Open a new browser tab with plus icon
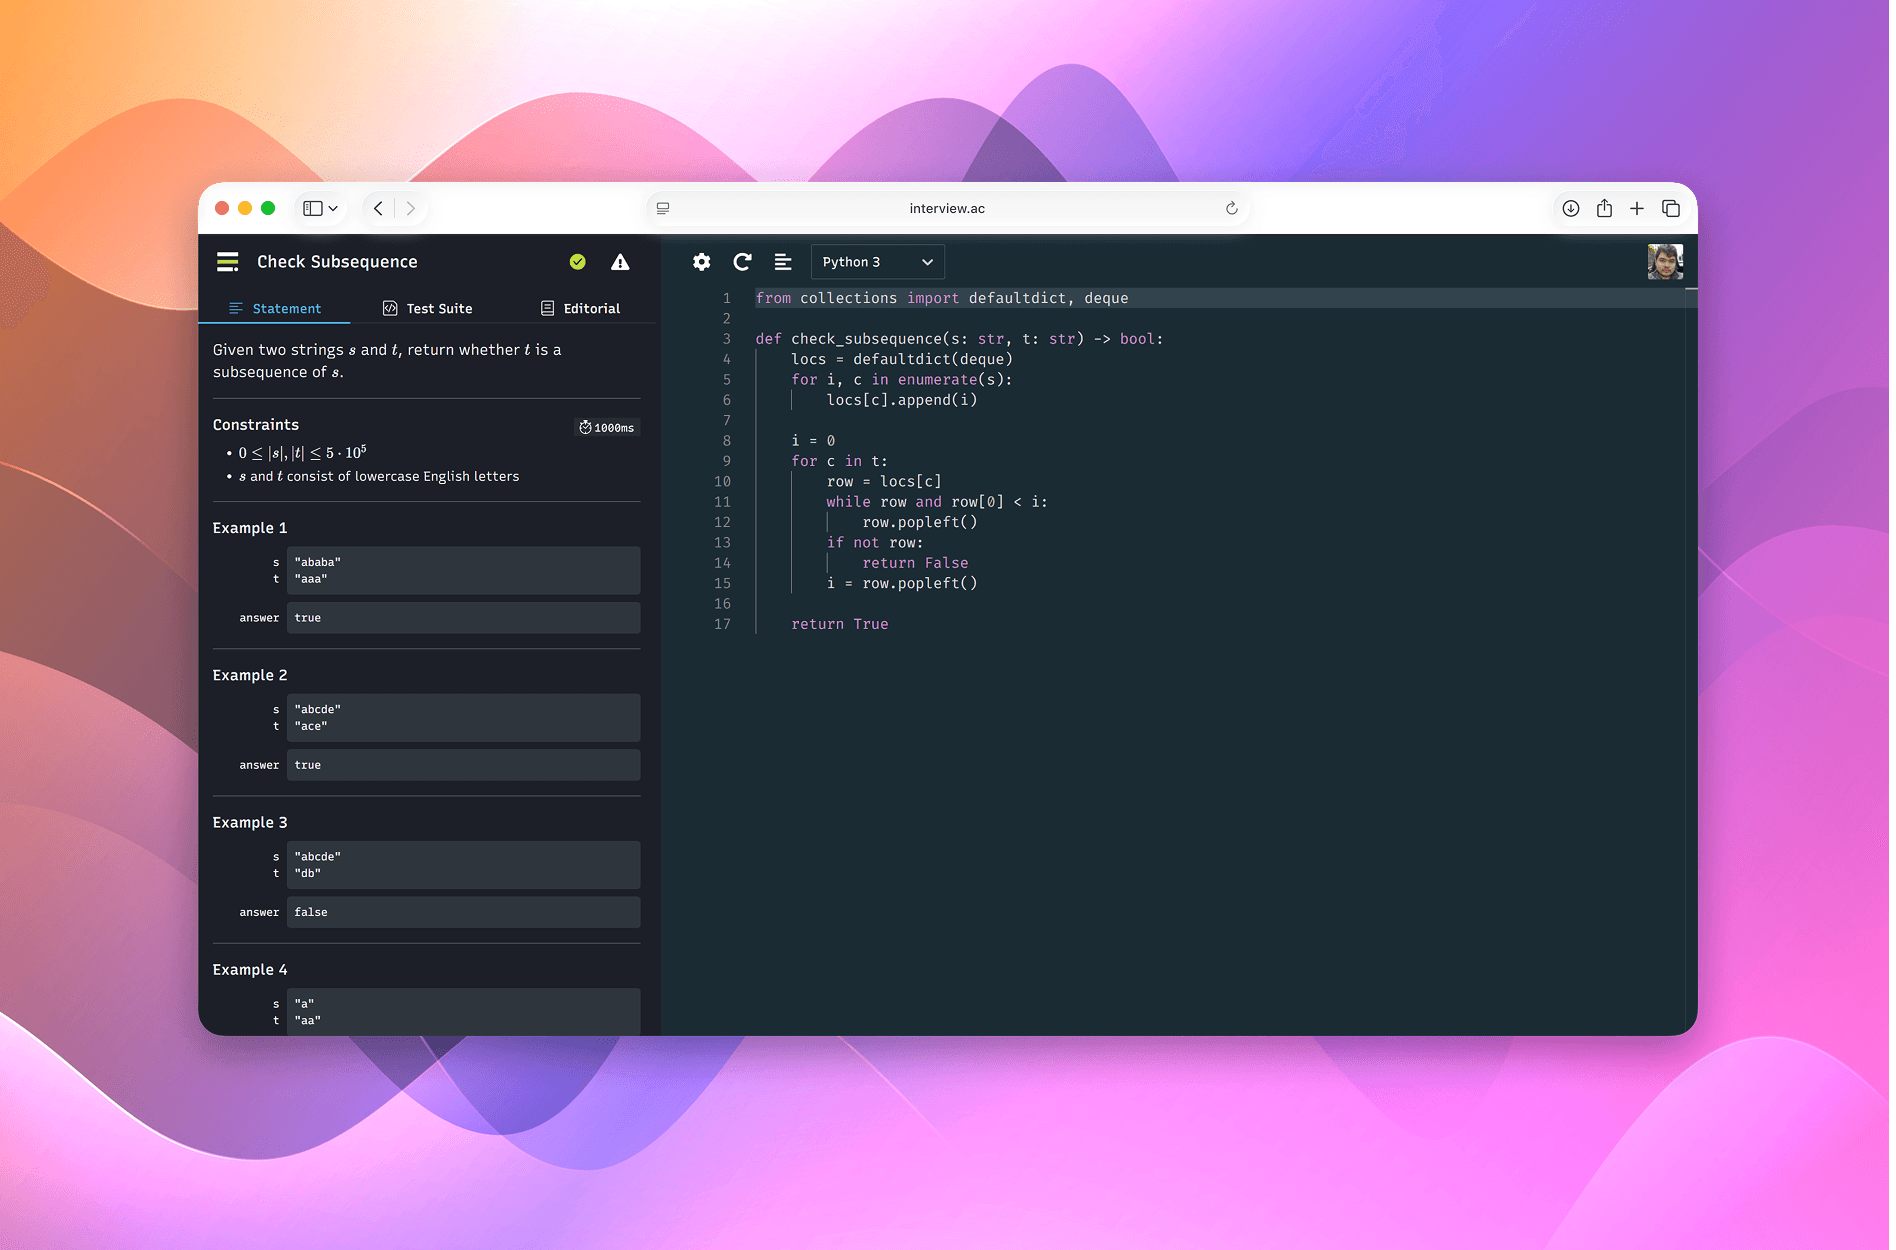This screenshot has height=1250, width=1896. pyautogui.click(x=1637, y=208)
